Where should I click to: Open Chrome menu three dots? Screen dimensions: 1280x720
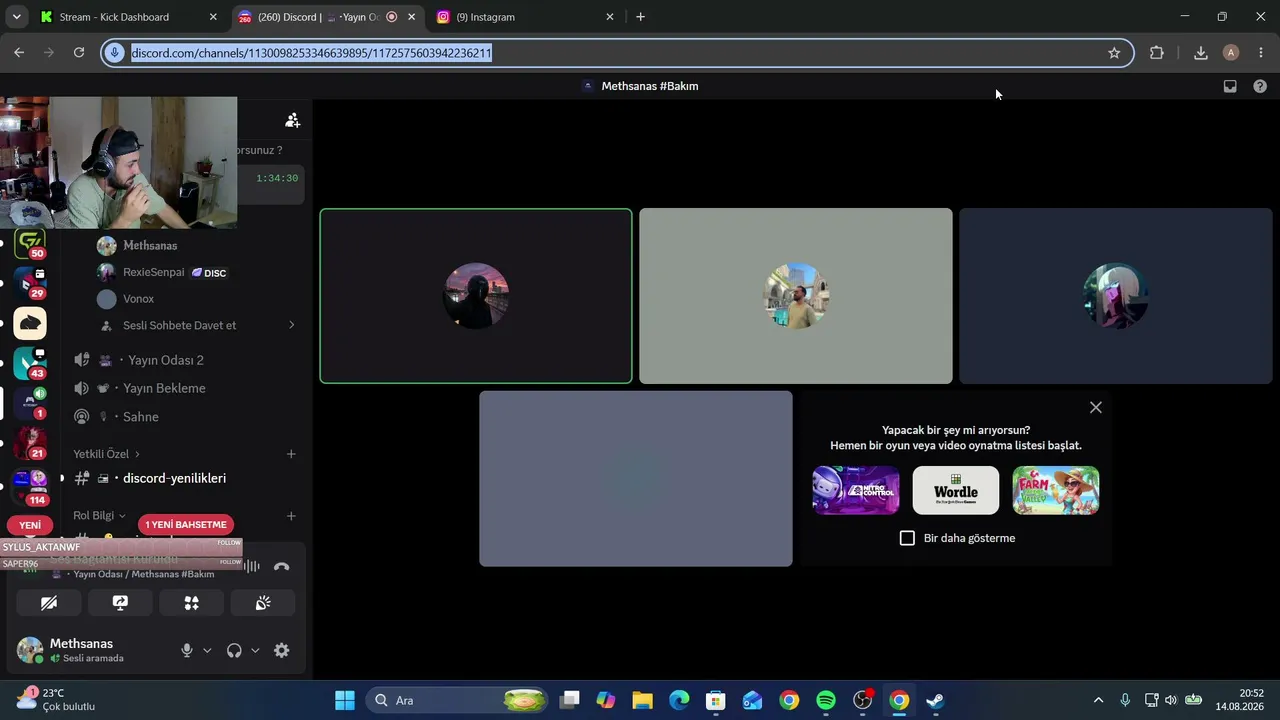click(1261, 53)
